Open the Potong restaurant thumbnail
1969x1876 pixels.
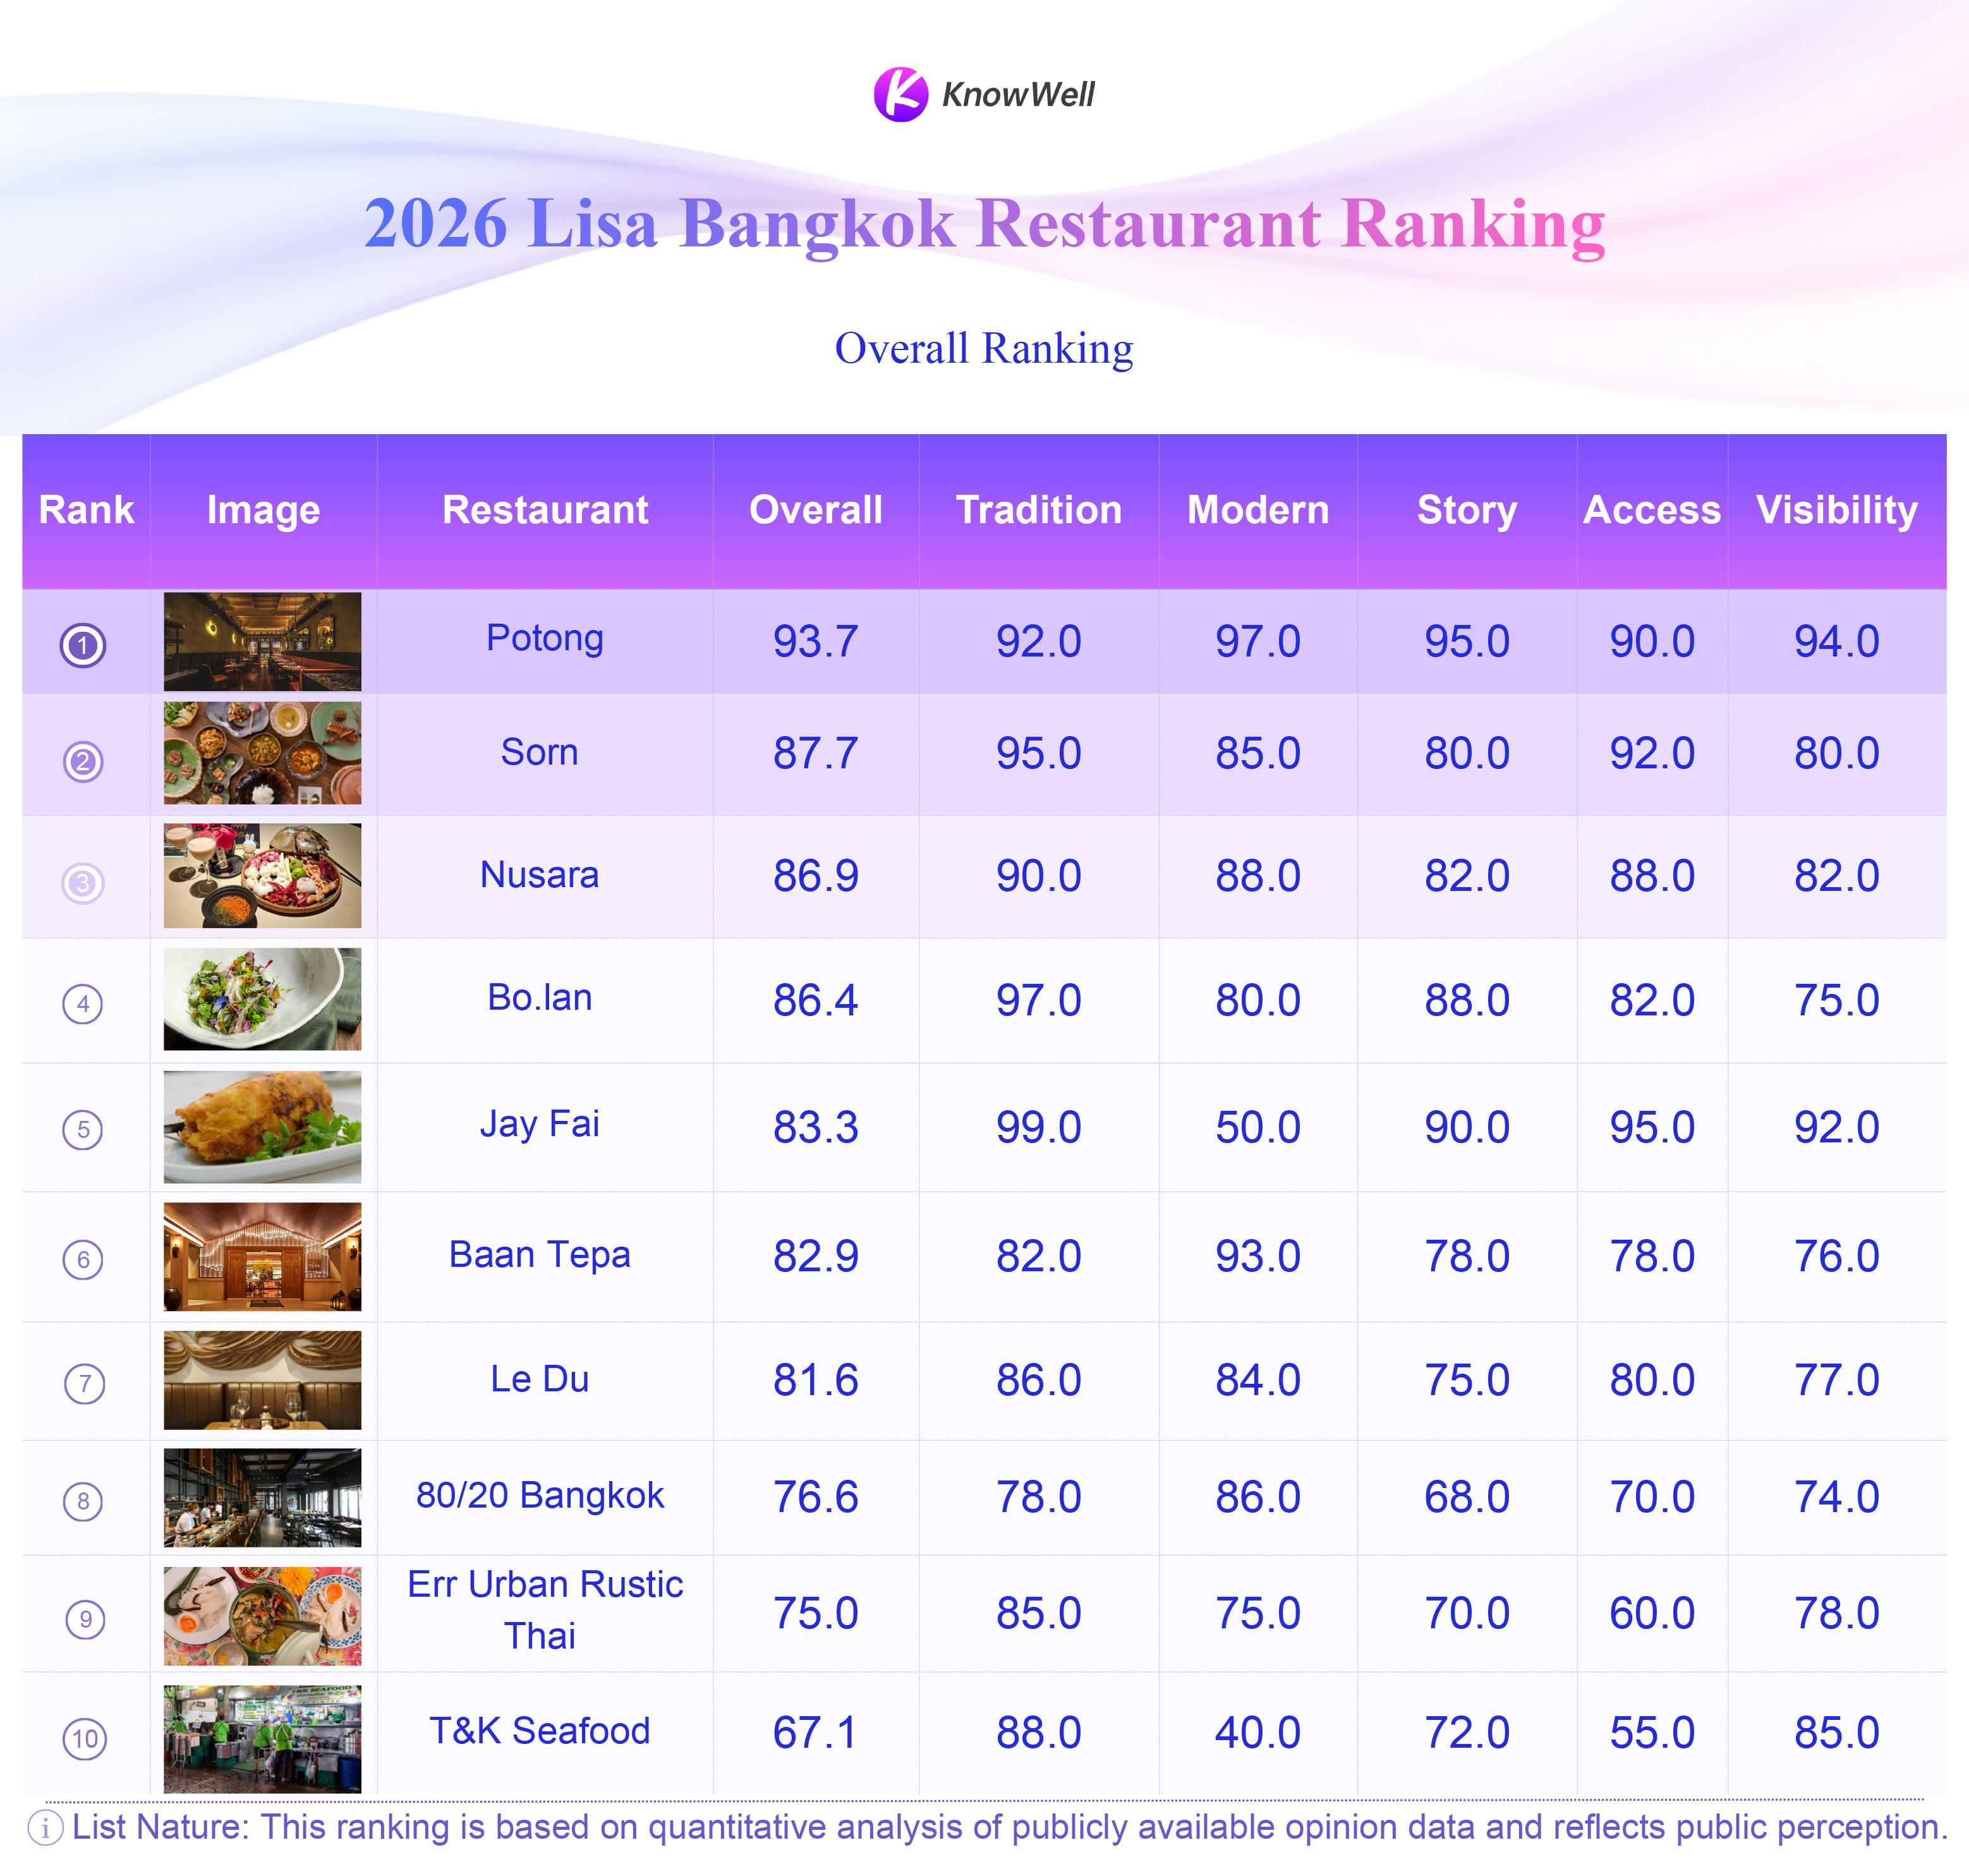click(262, 641)
